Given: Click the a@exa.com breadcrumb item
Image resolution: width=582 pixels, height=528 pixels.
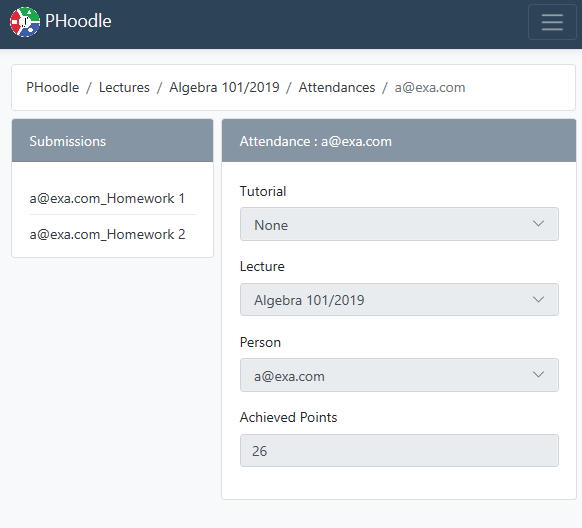Looking at the screenshot, I should point(430,88).
